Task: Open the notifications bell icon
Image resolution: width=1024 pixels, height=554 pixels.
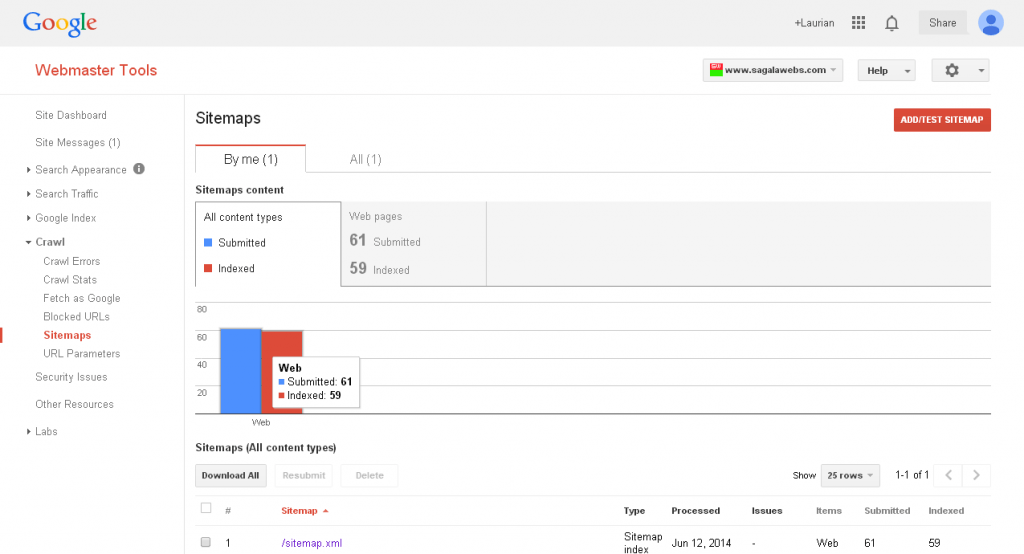Action: click(x=891, y=24)
